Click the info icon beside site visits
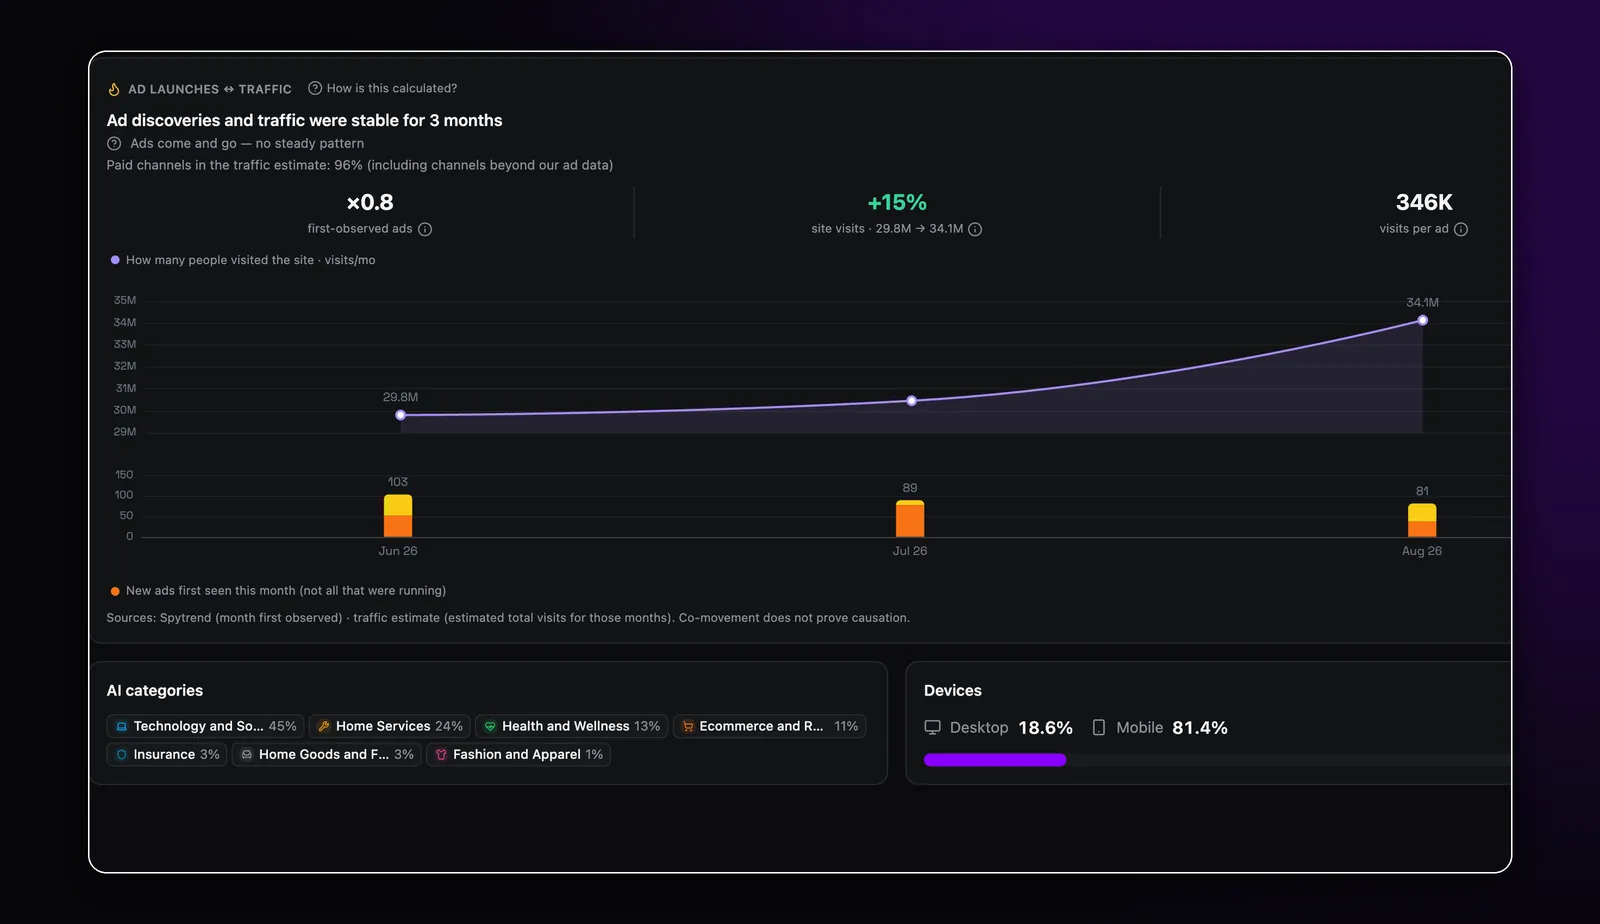The width and height of the screenshot is (1600, 924). coord(975,229)
